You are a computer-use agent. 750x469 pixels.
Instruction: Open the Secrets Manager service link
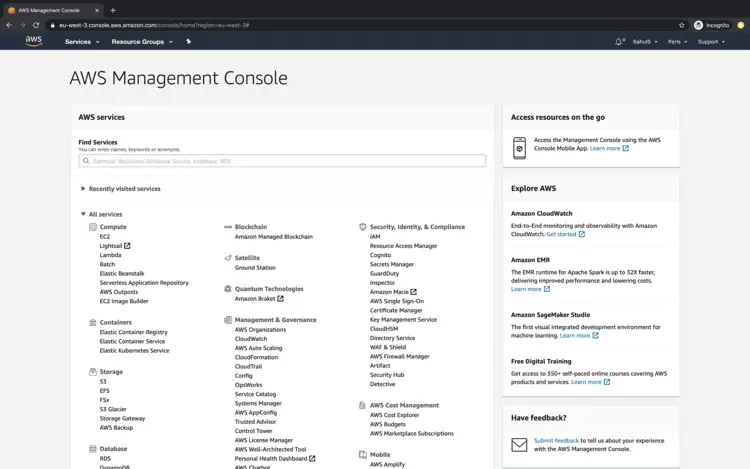coord(392,264)
